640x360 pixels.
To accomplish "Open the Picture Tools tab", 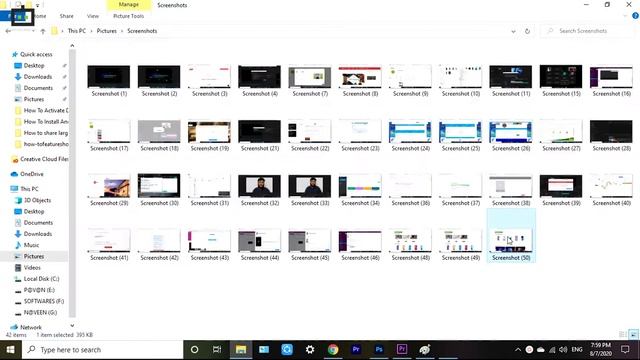I will pyautogui.click(x=128, y=16).
